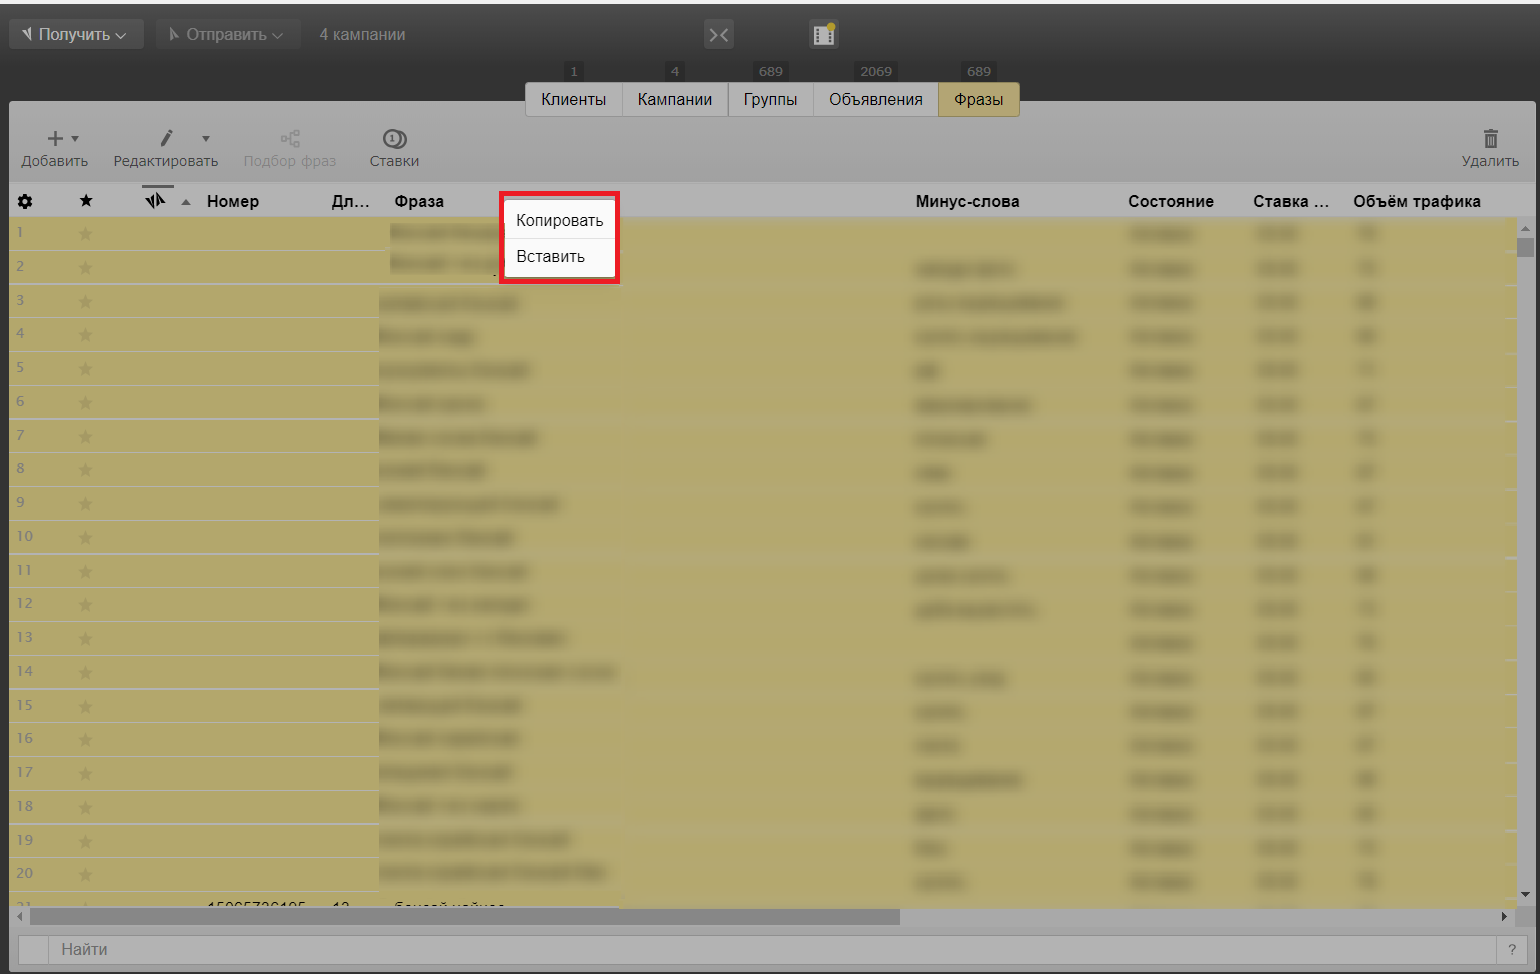This screenshot has width=1540, height=976.
Task: Click the sync status column header icon
Action: click(x=155, y=202)
